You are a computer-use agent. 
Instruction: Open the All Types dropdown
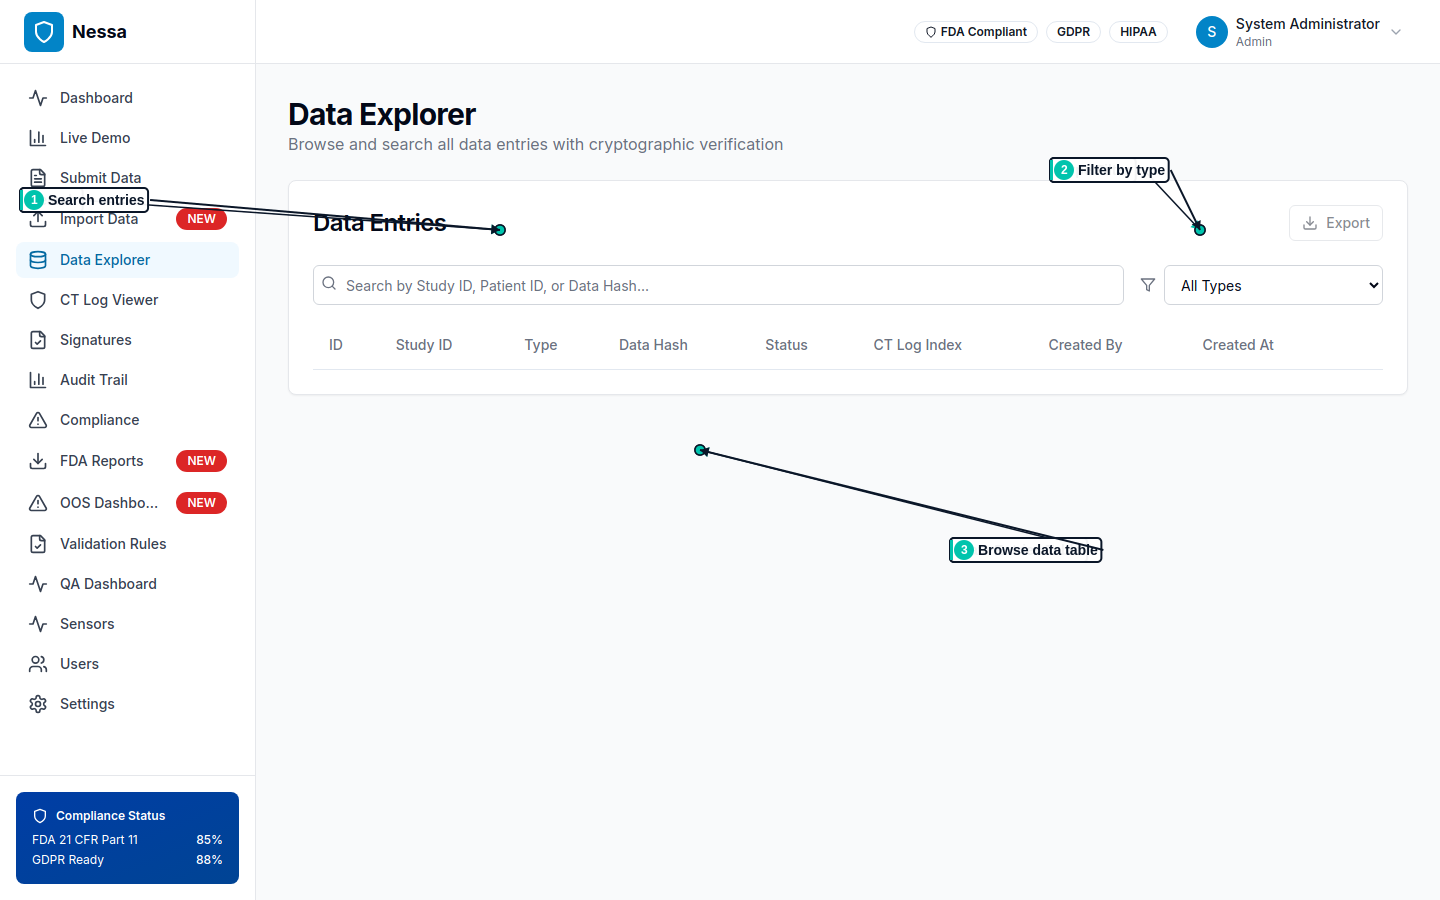pyautogui.click(x=1273, y=284)
